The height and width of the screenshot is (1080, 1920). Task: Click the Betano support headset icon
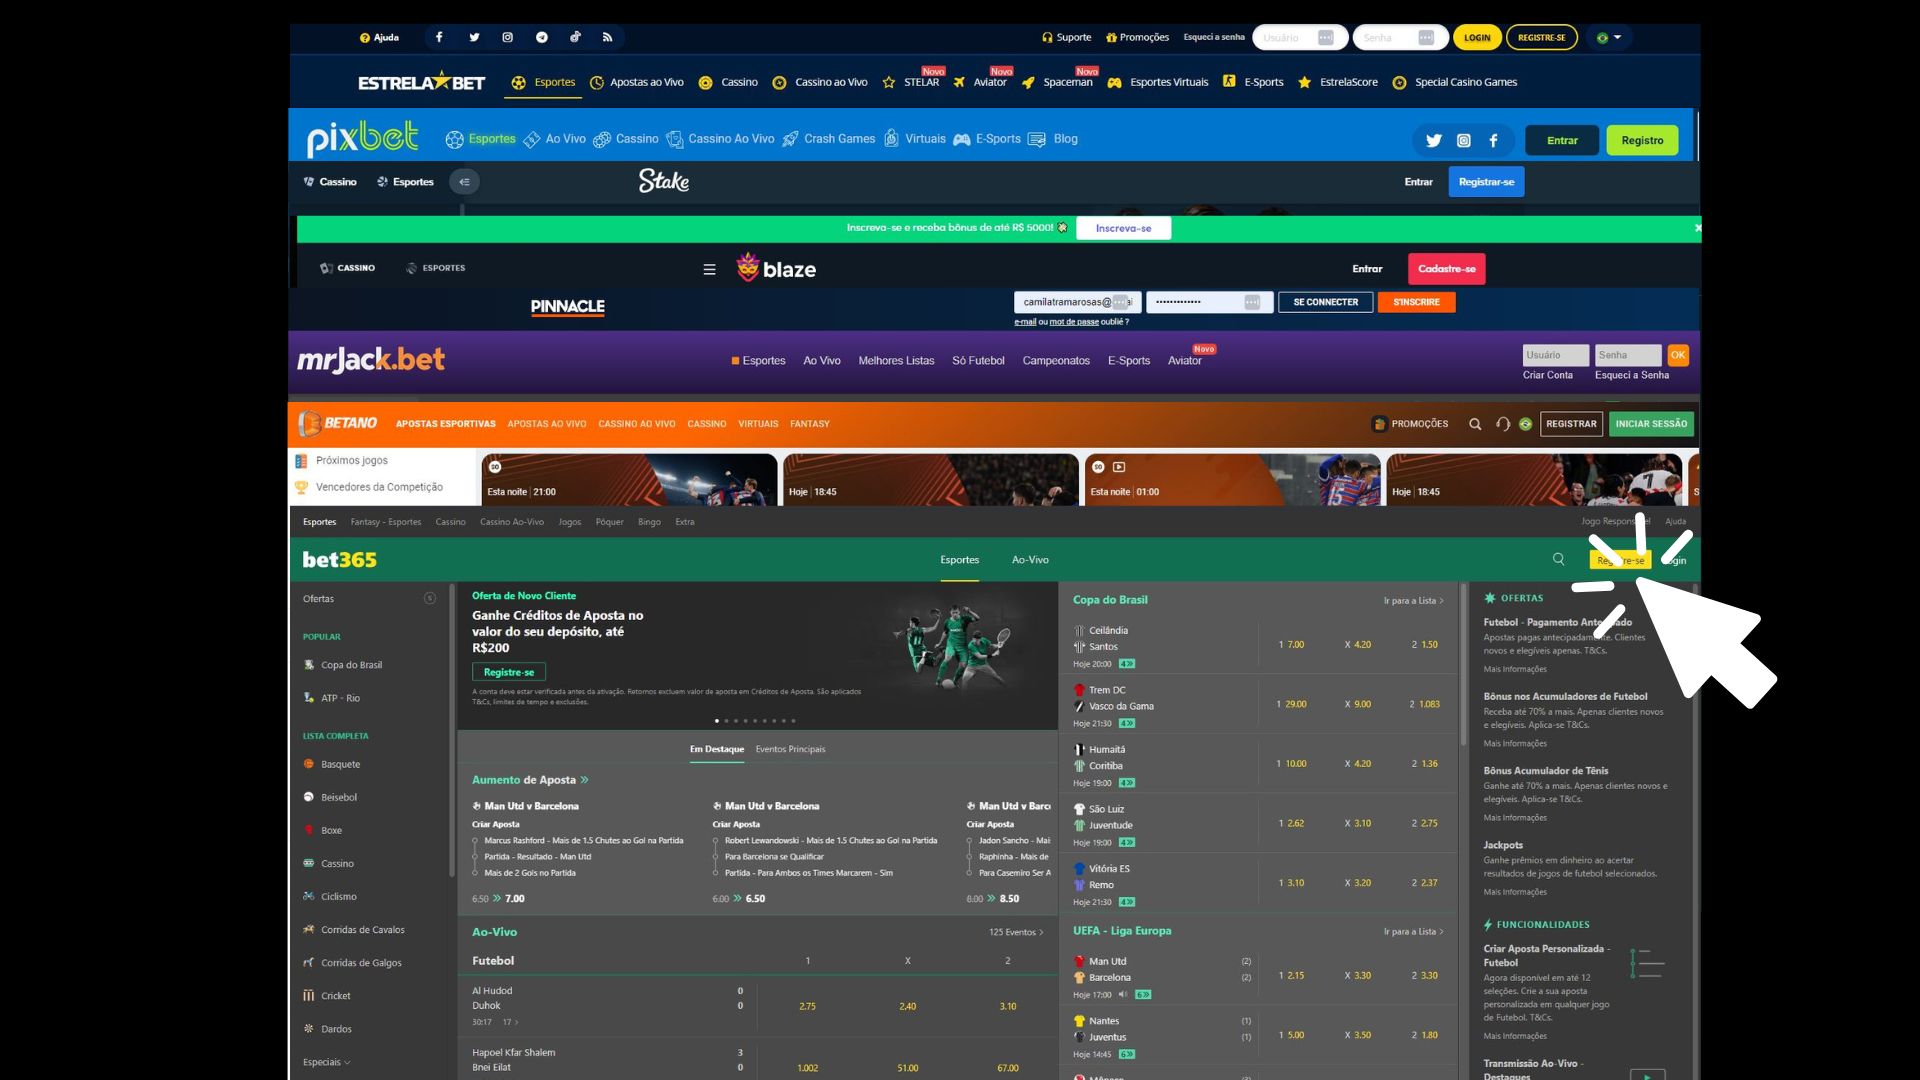click(x=1502, y=424)
